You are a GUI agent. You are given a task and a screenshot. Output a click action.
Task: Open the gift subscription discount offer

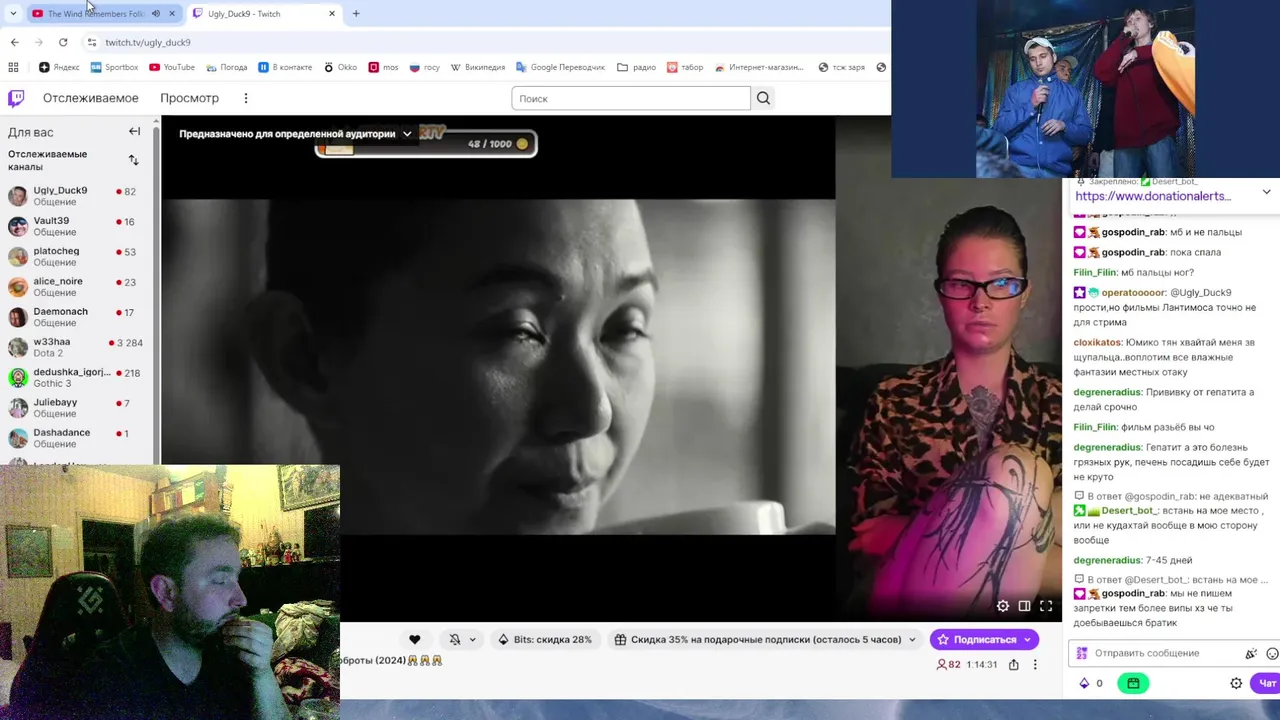coord(757,639)
